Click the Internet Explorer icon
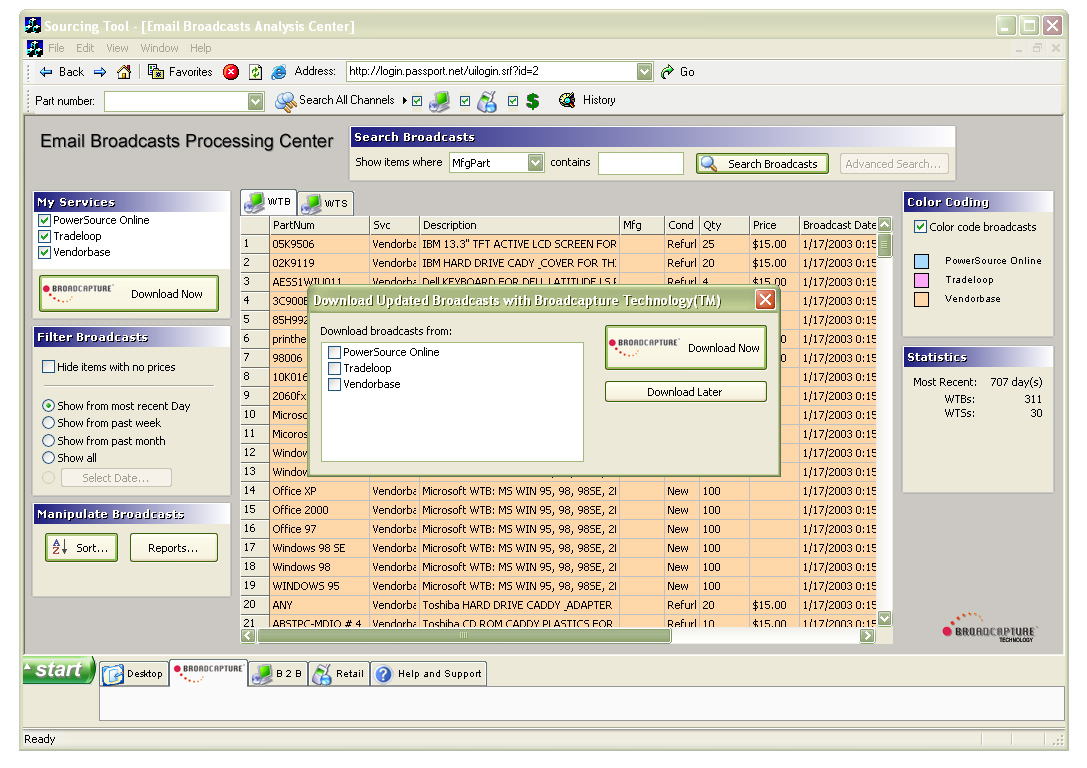Screen dimensions: 1087x768 tap(279, 72)
